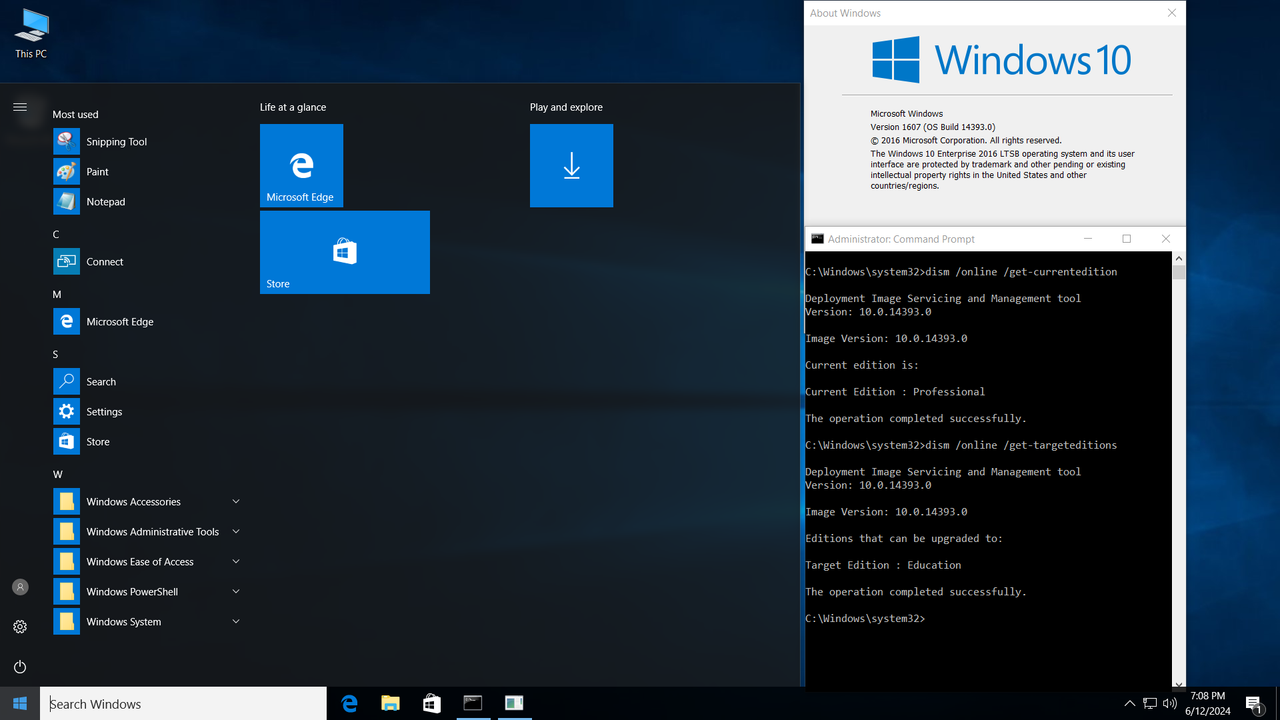Open Edge from the taskbar

(x=349, y=704)
